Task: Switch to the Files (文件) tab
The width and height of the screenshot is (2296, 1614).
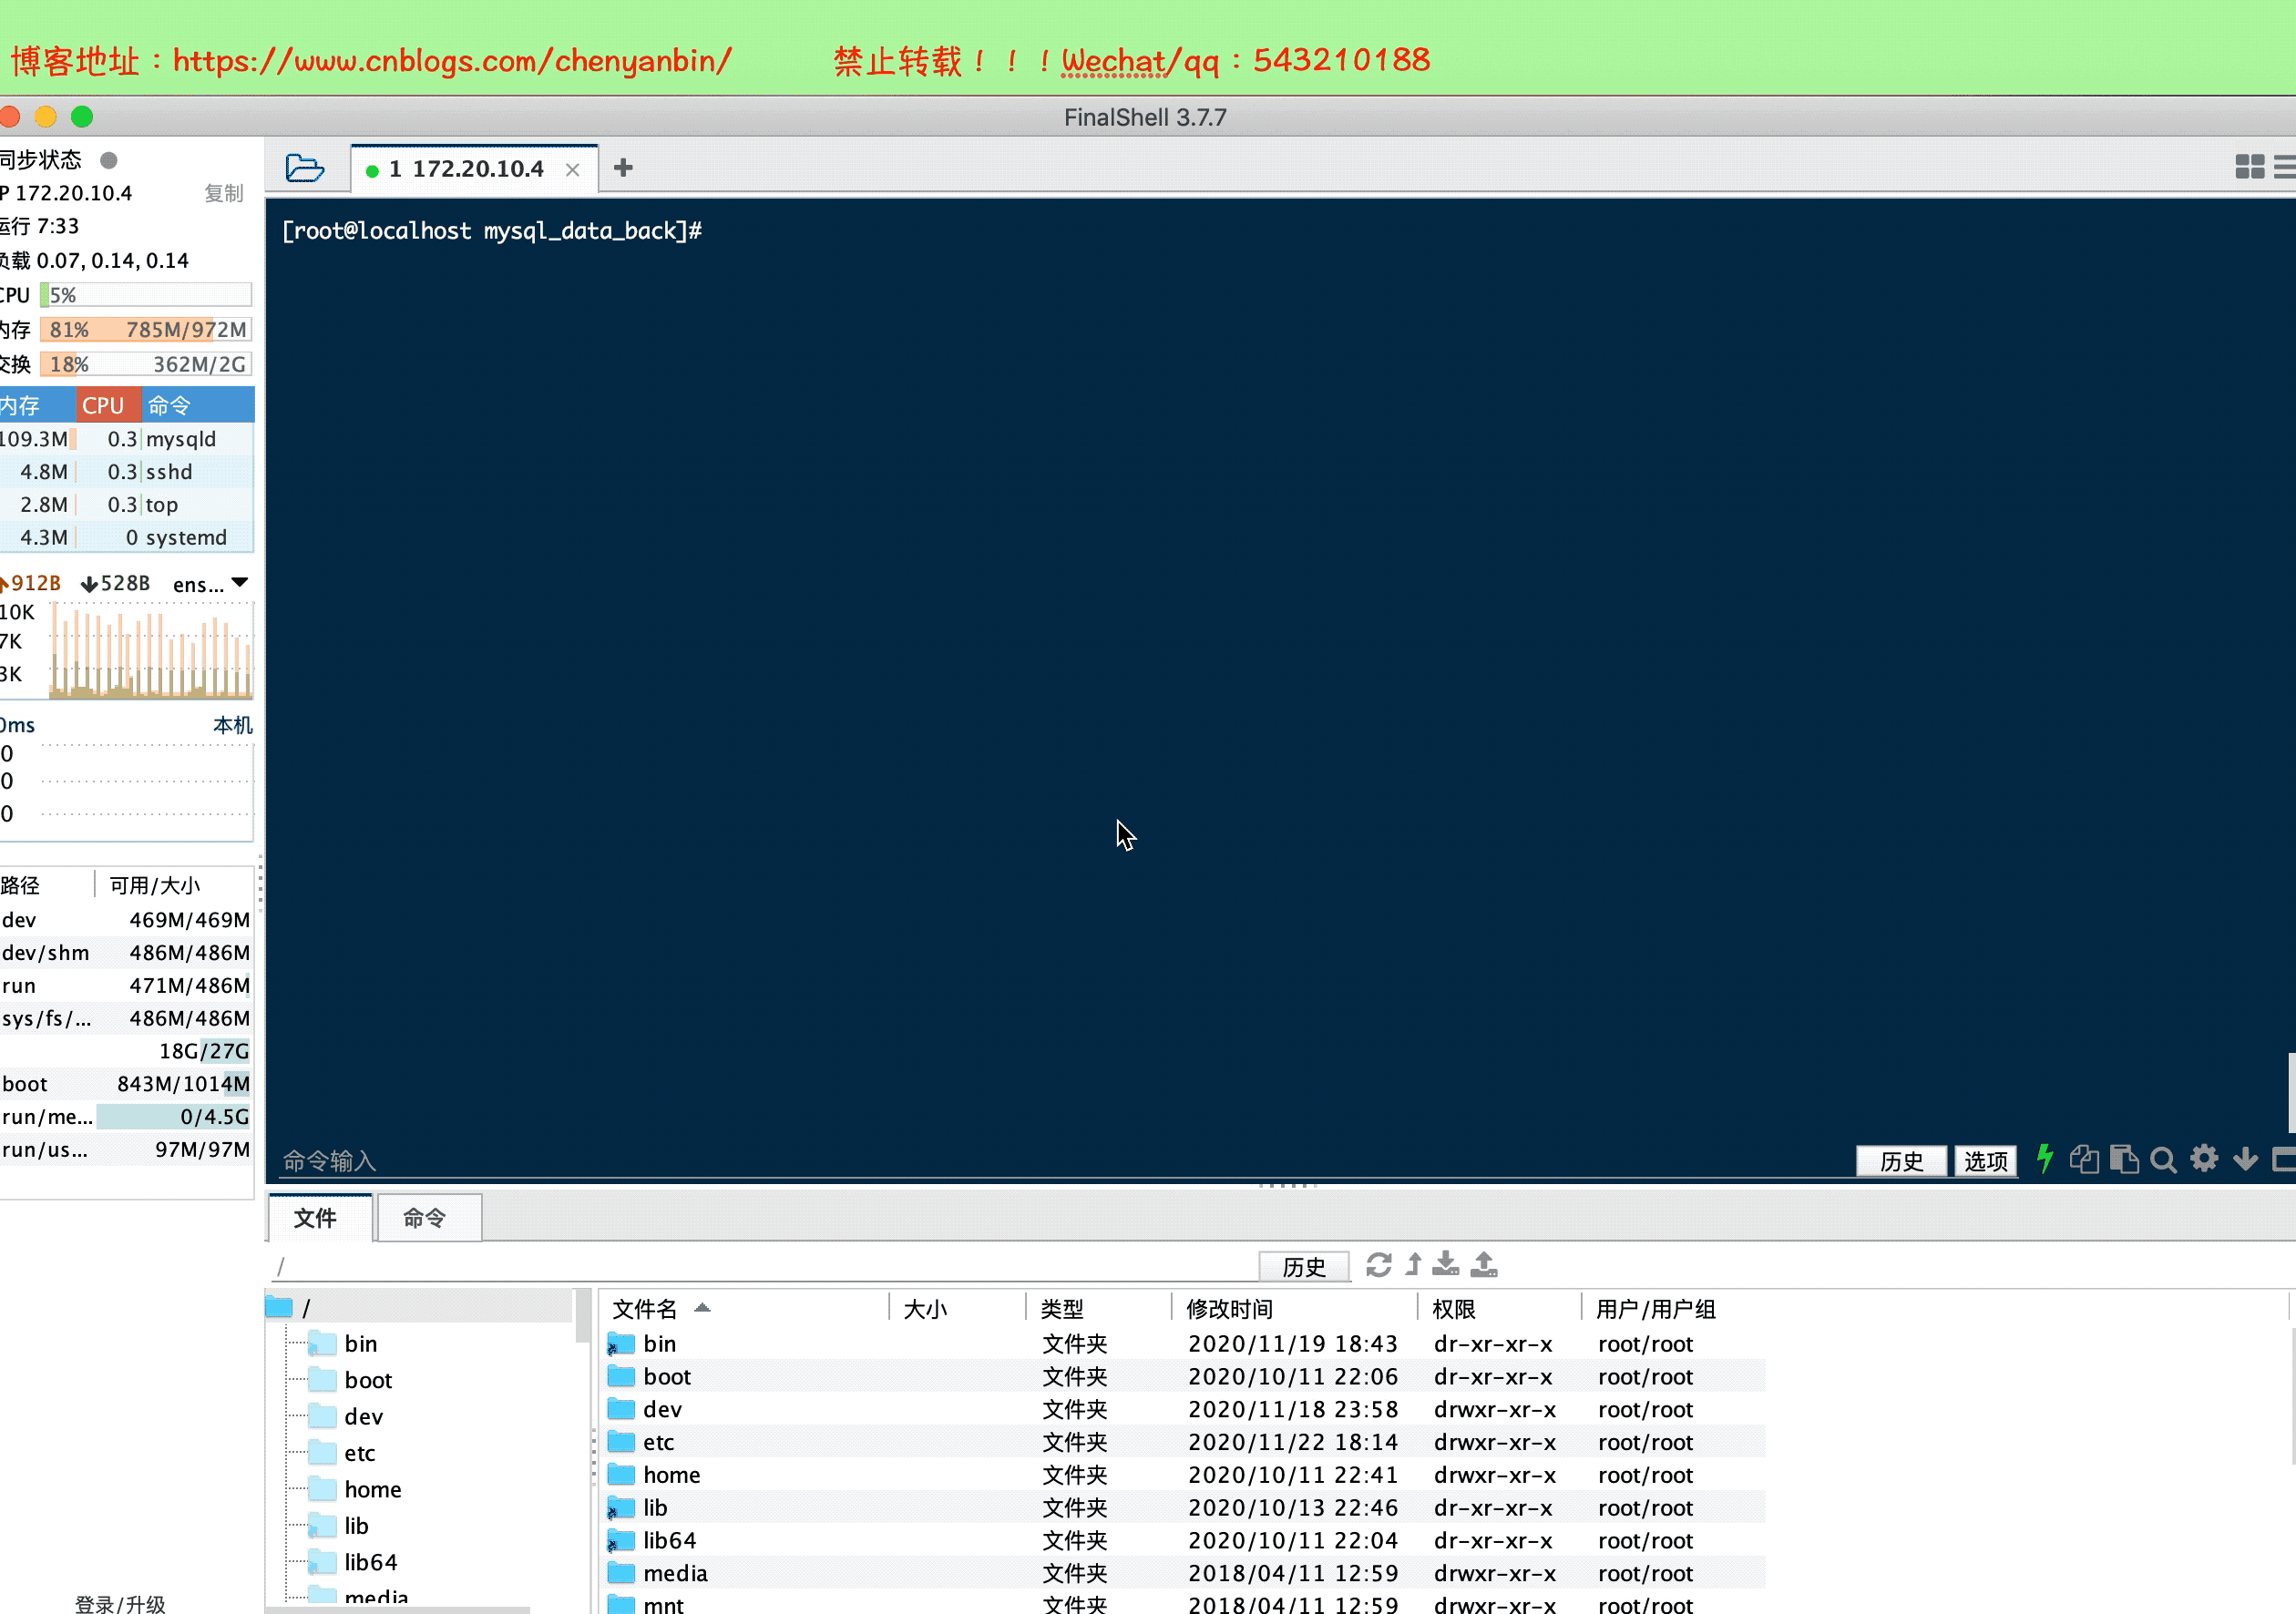Action: pyautogui.click(x=320, y=1217)
